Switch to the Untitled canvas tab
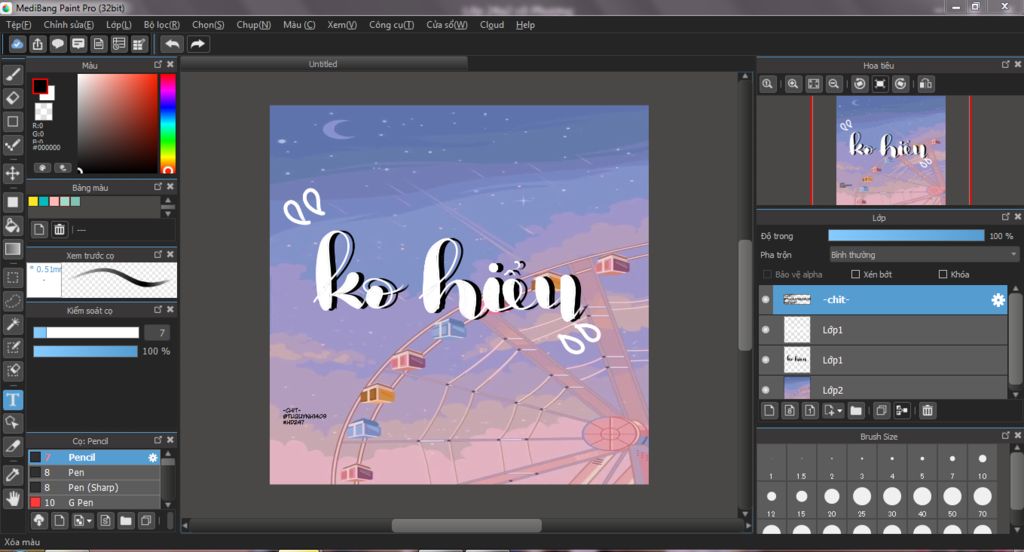 [324, 64]
